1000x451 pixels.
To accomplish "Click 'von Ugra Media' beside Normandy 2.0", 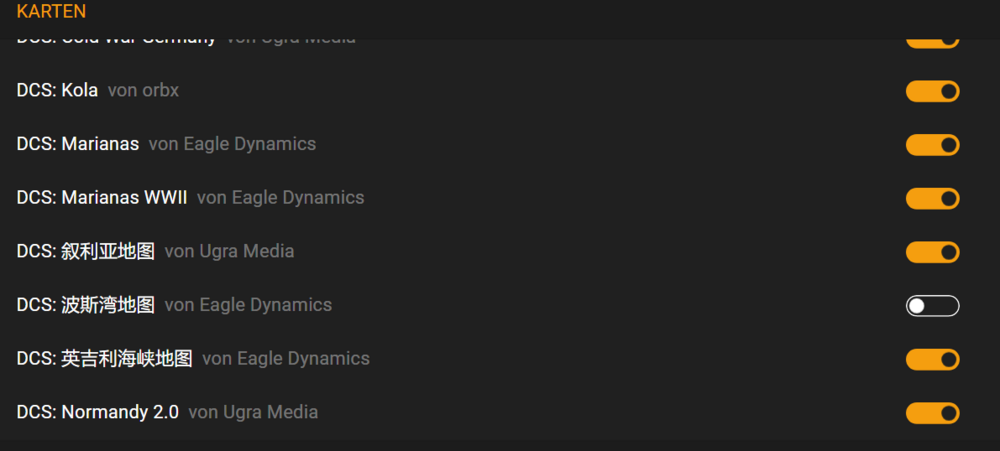I will [253, 412].
